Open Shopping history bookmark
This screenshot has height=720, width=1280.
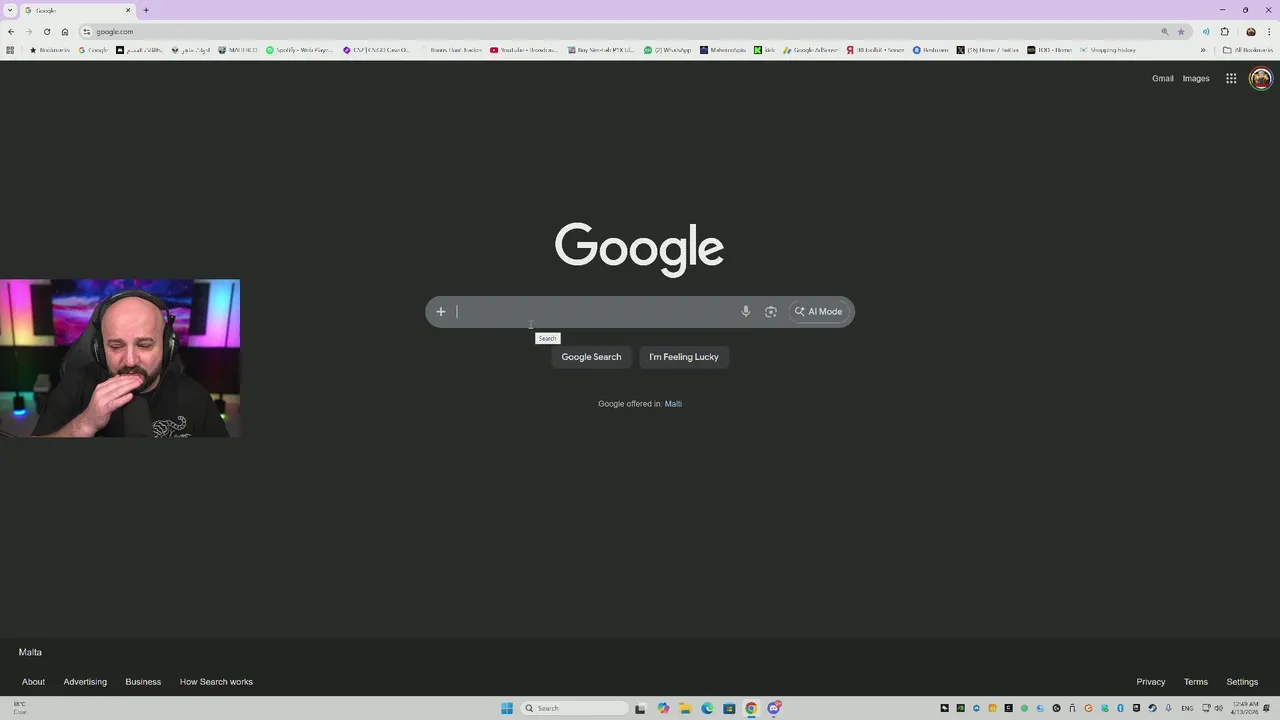1108,50
